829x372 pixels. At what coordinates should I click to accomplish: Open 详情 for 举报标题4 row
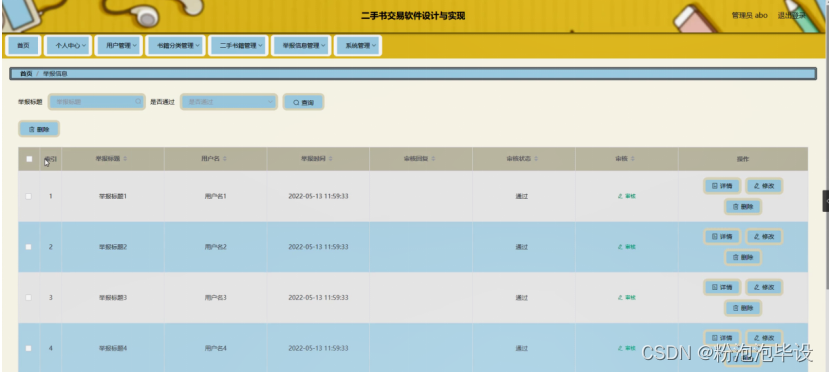point(722,338)
